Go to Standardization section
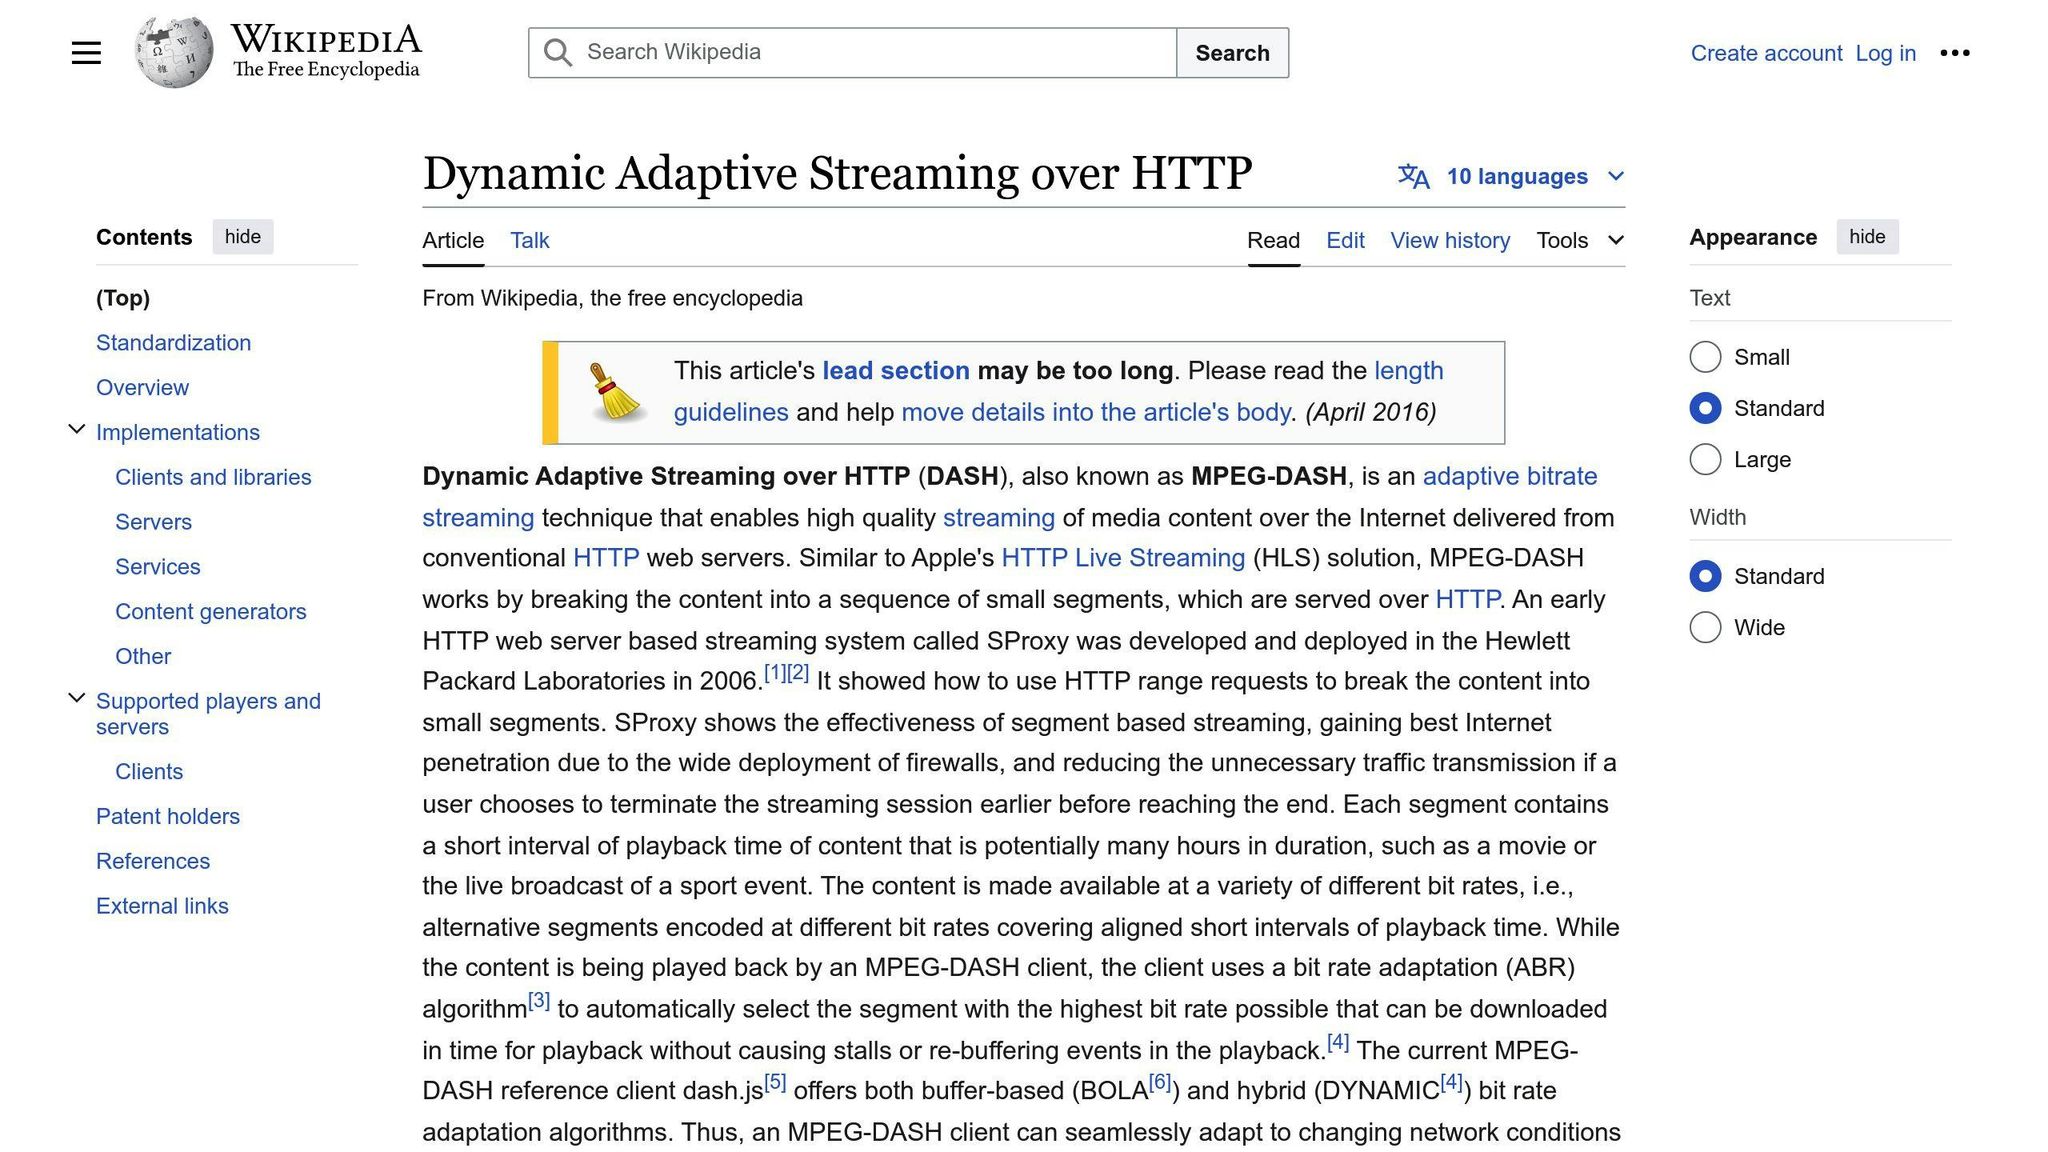Viewport: 2048px width, 1152px height. (x=173, y=343)
